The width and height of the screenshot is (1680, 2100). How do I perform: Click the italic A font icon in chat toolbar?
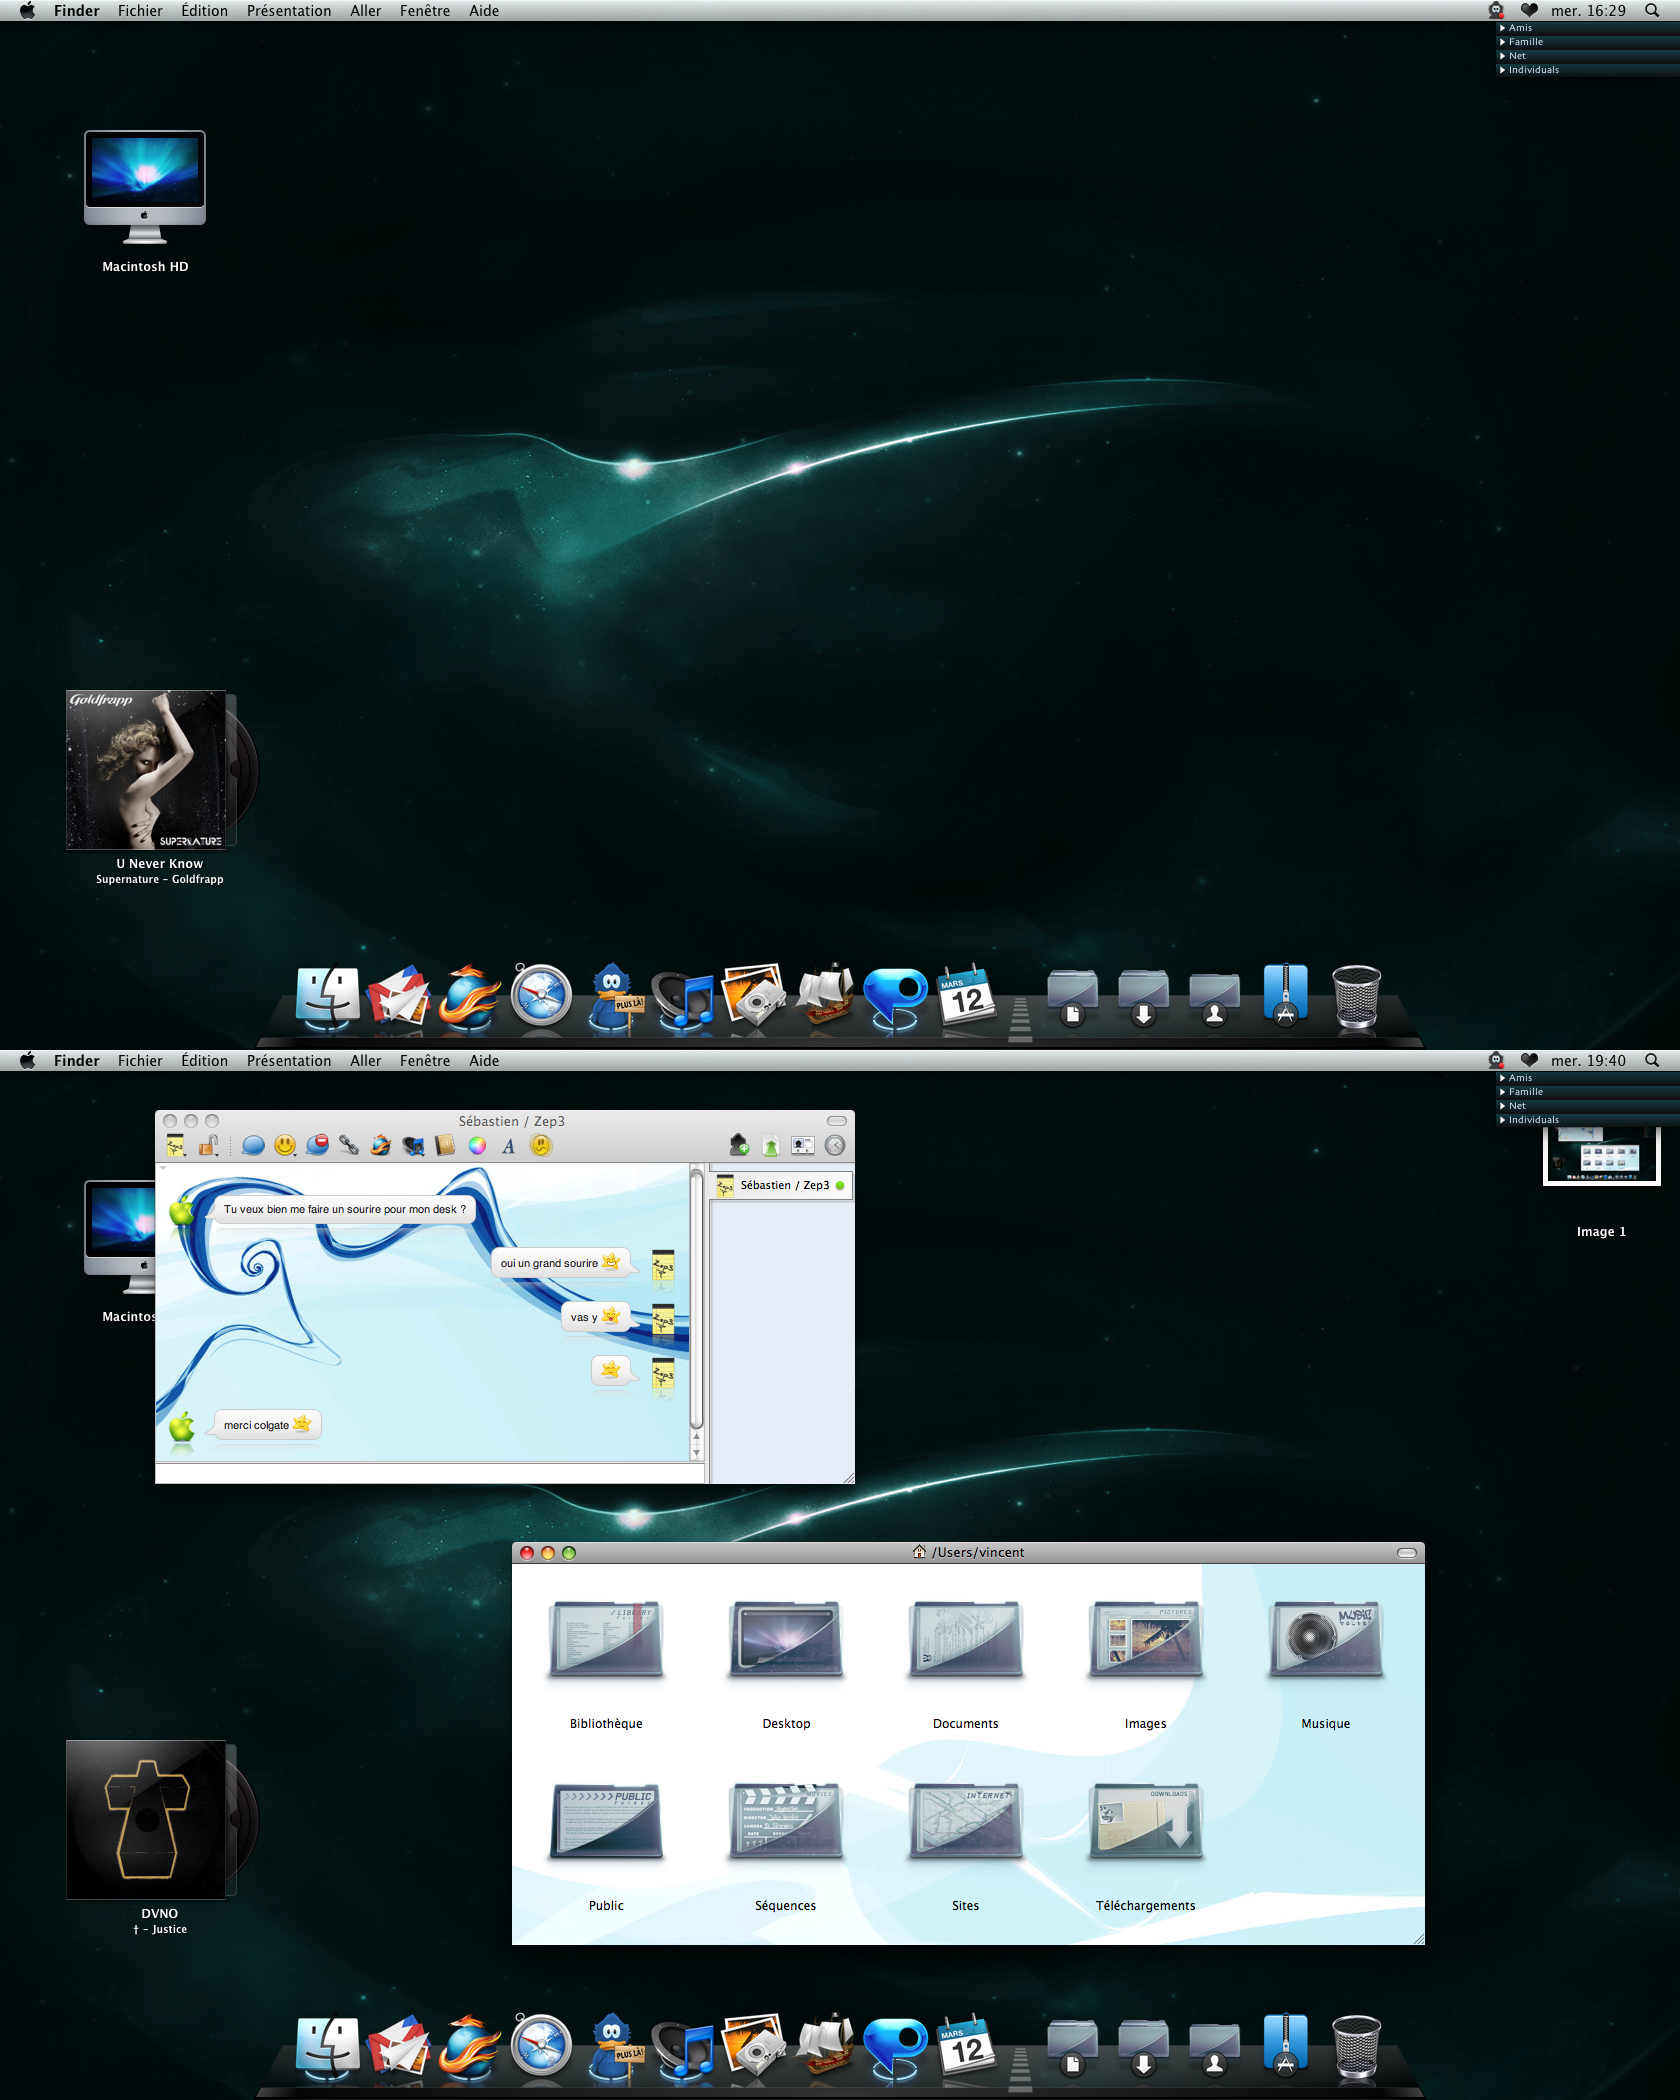[509, 1146]
